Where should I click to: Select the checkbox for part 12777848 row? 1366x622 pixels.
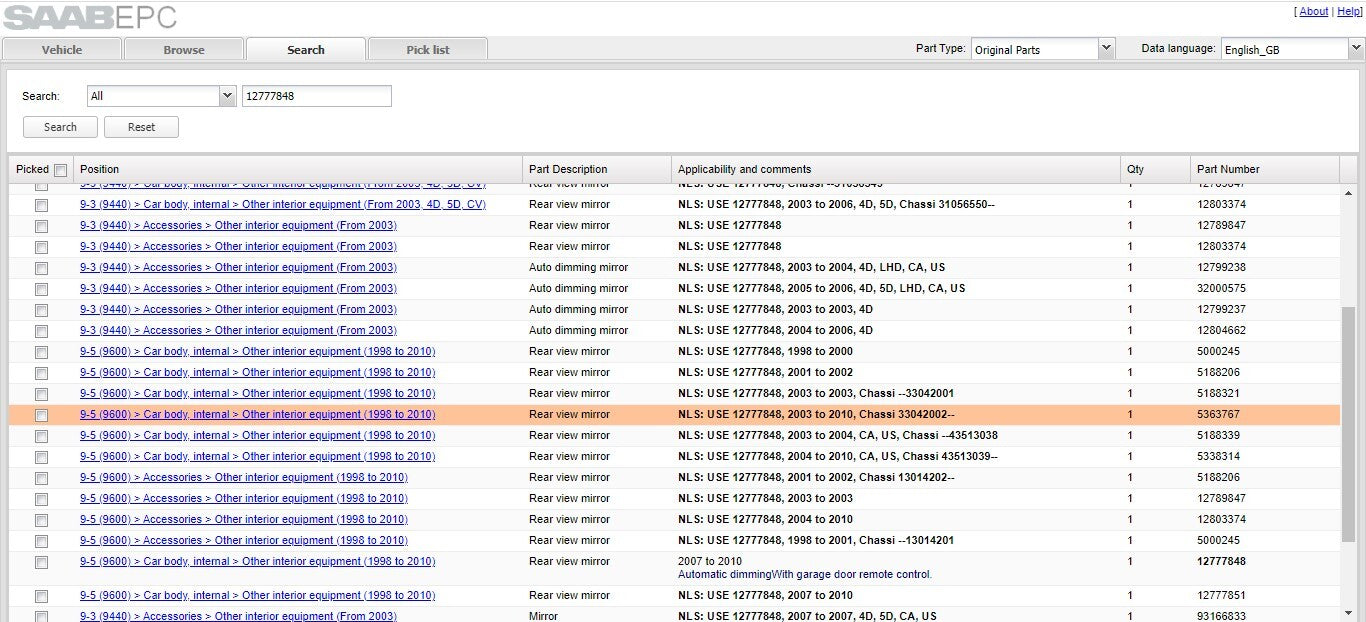[x=41, y=562]
